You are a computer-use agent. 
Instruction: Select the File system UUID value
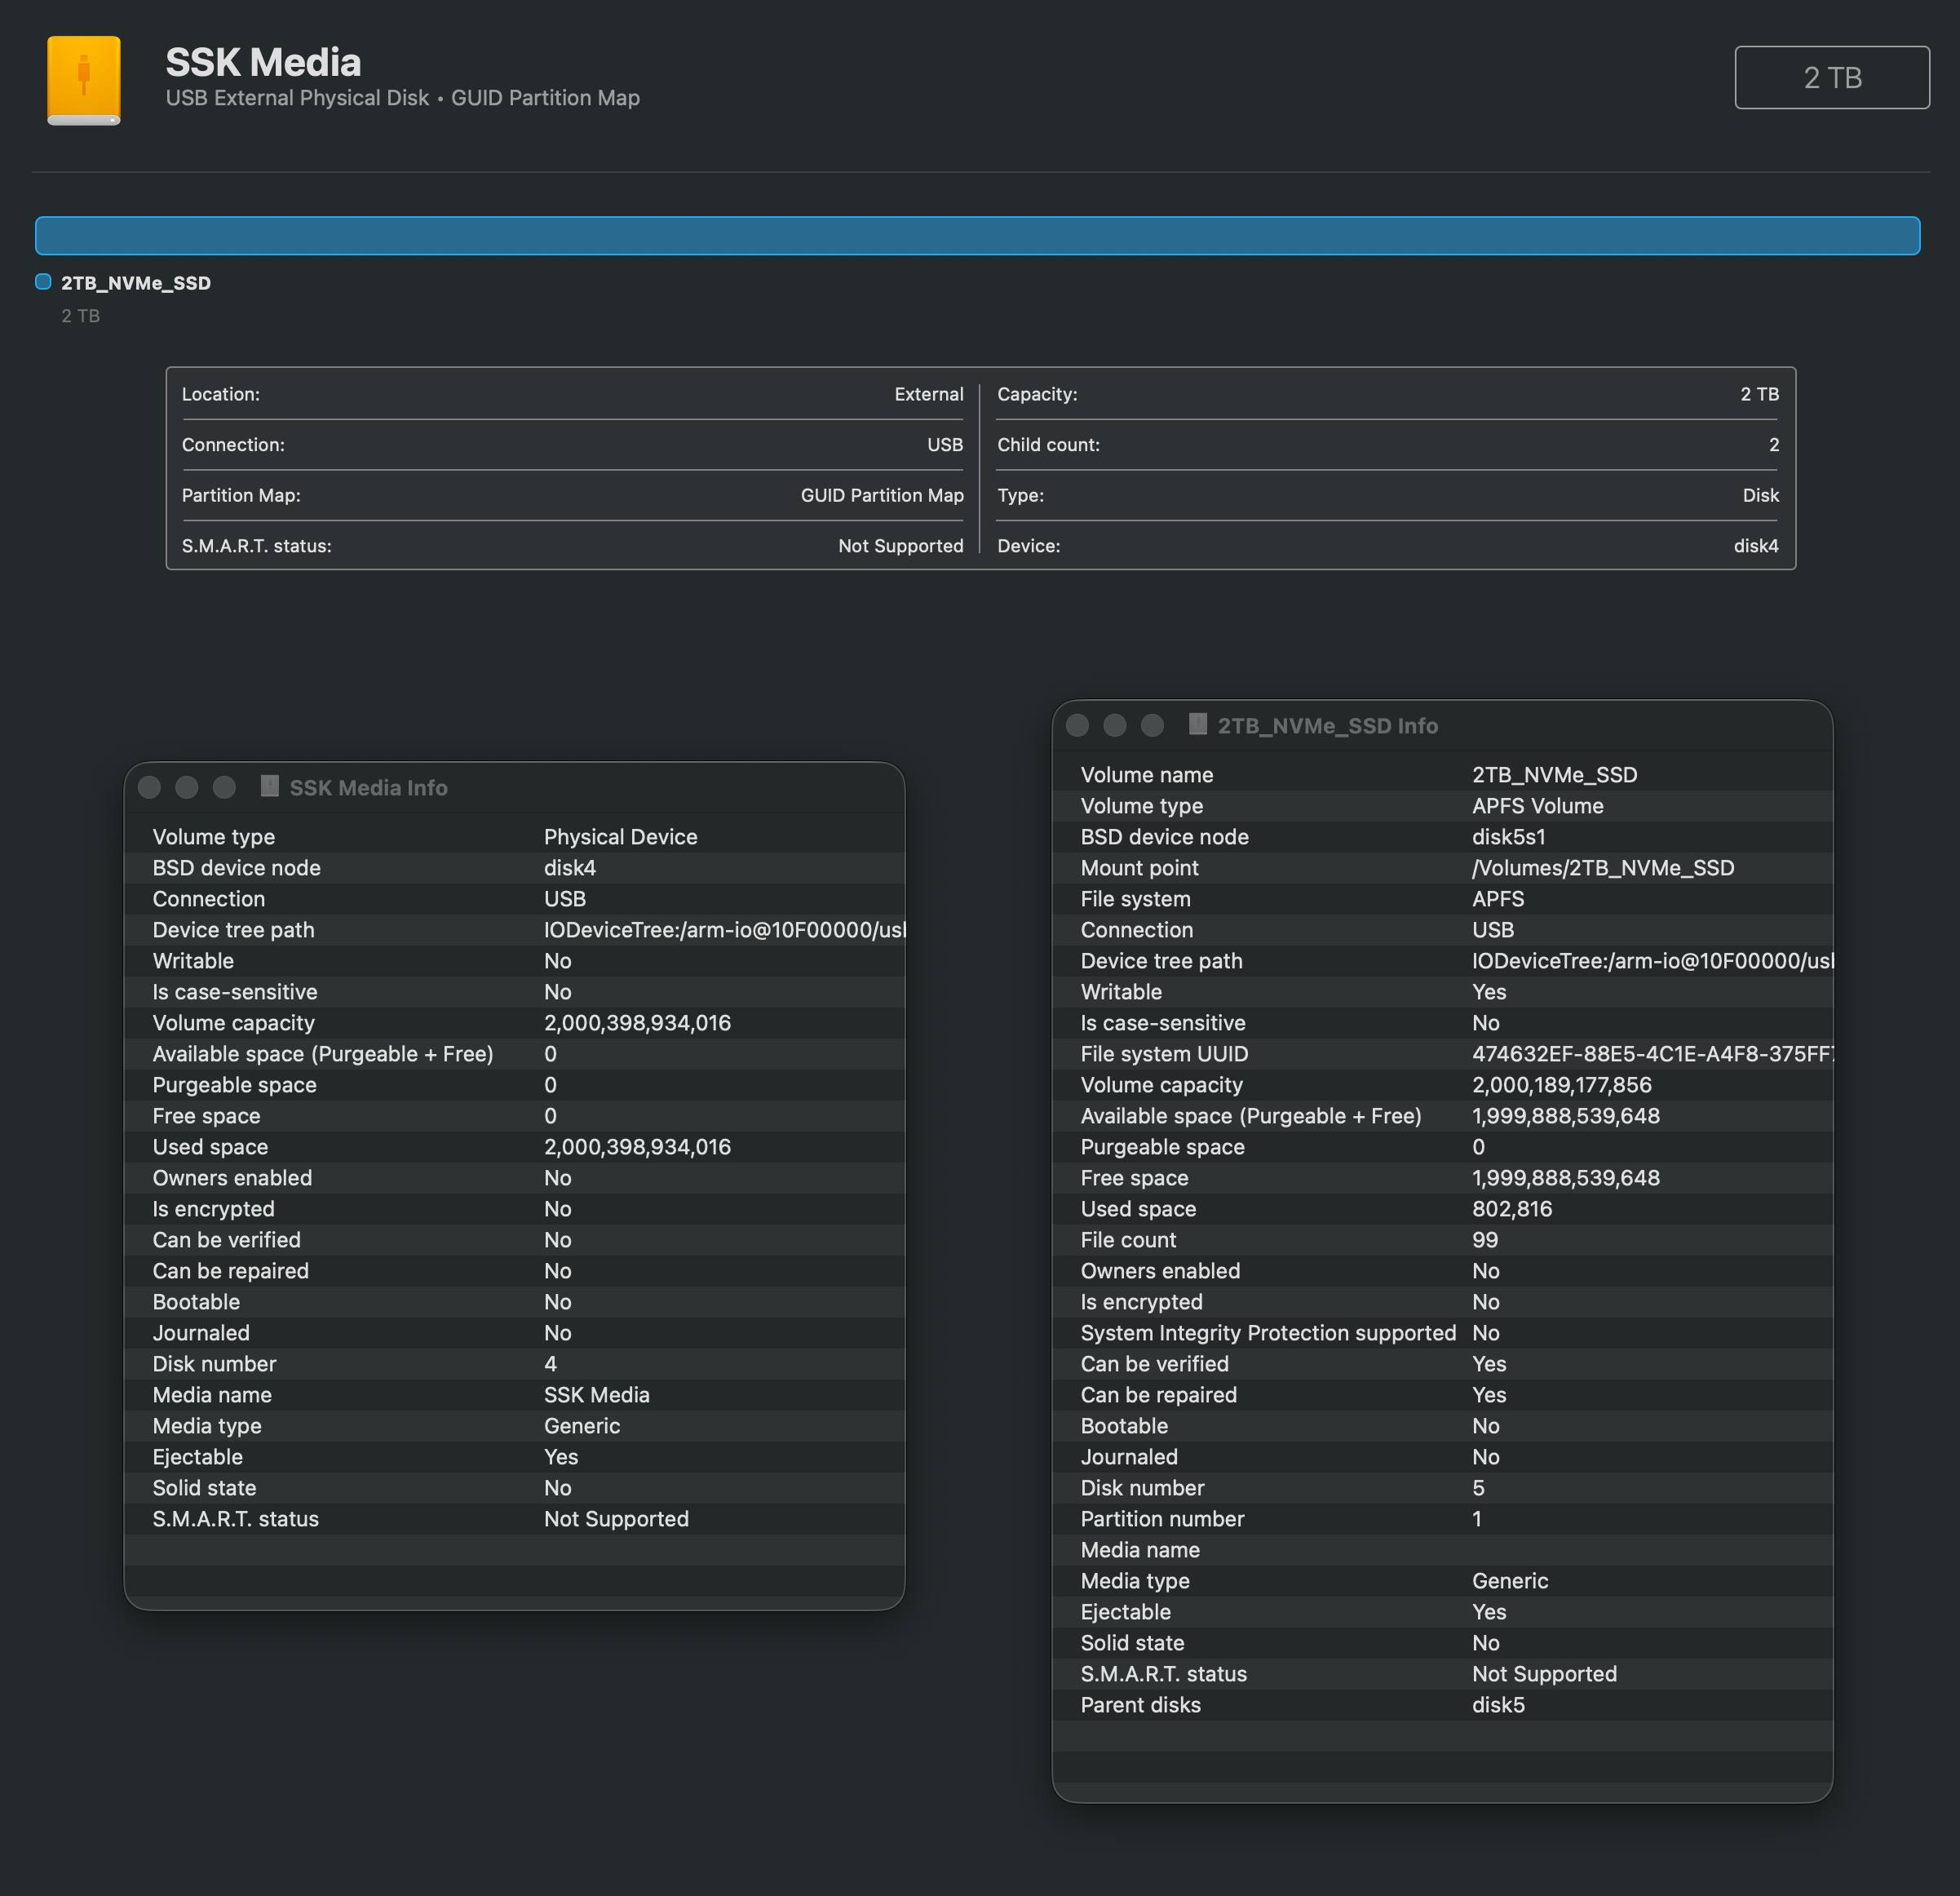coord(1652,1054)
